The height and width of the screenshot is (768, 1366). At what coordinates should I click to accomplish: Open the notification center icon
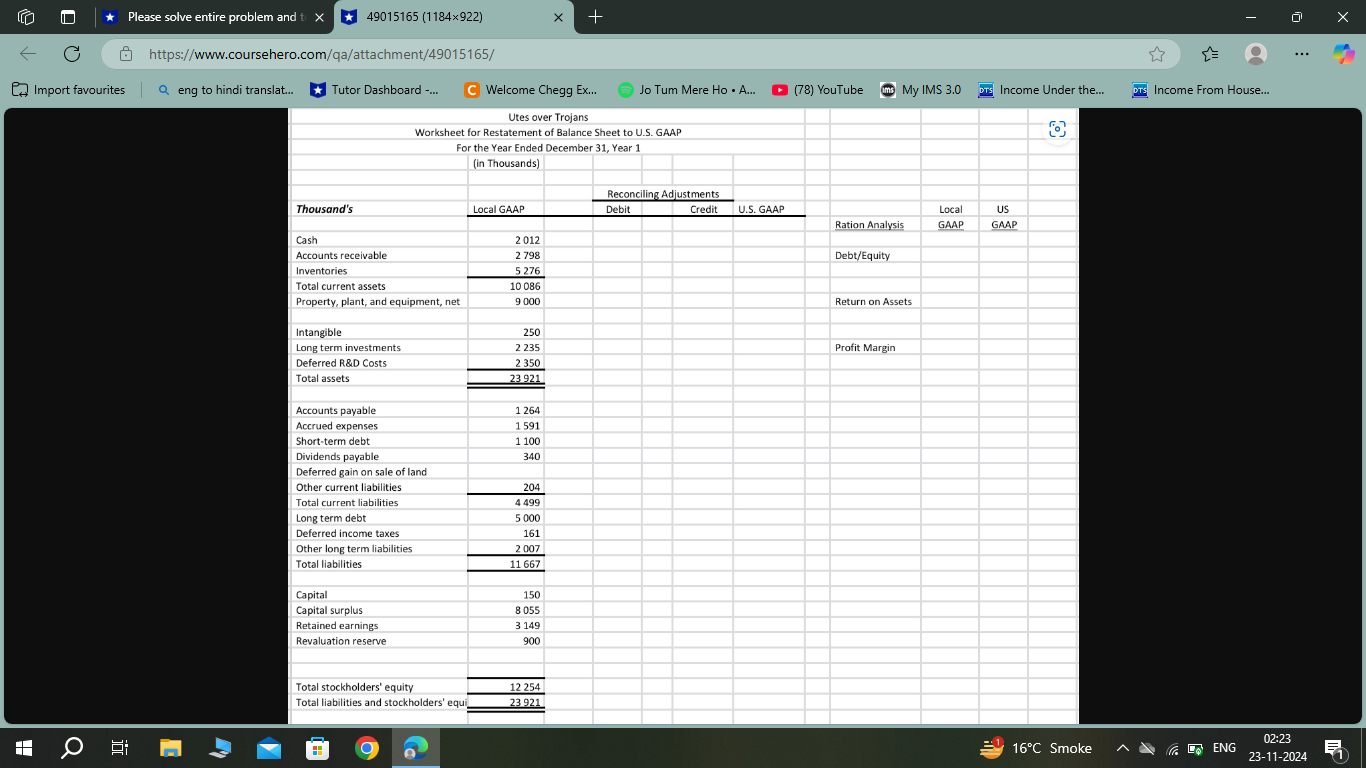click(x=1336, y=748)
